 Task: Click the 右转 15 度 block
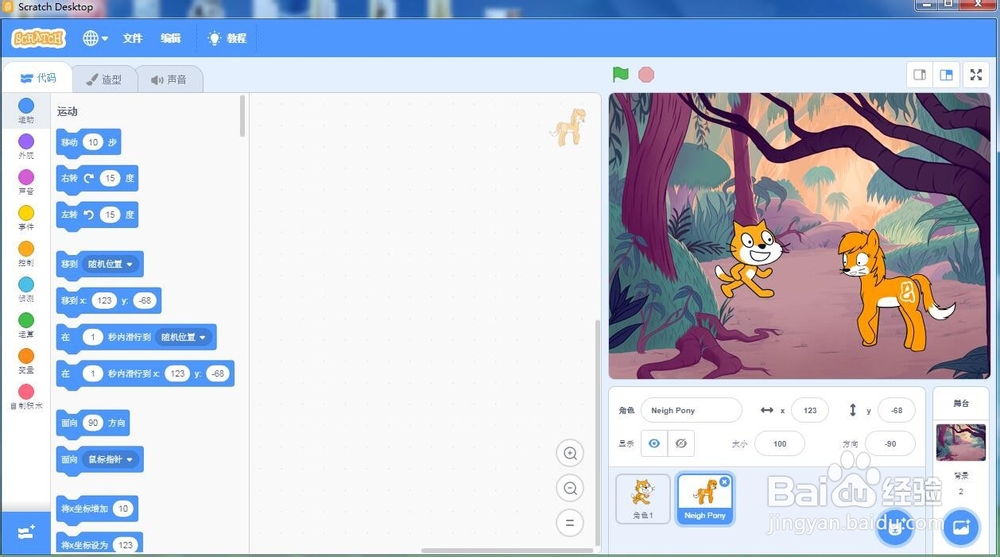(x=97, y=179)
